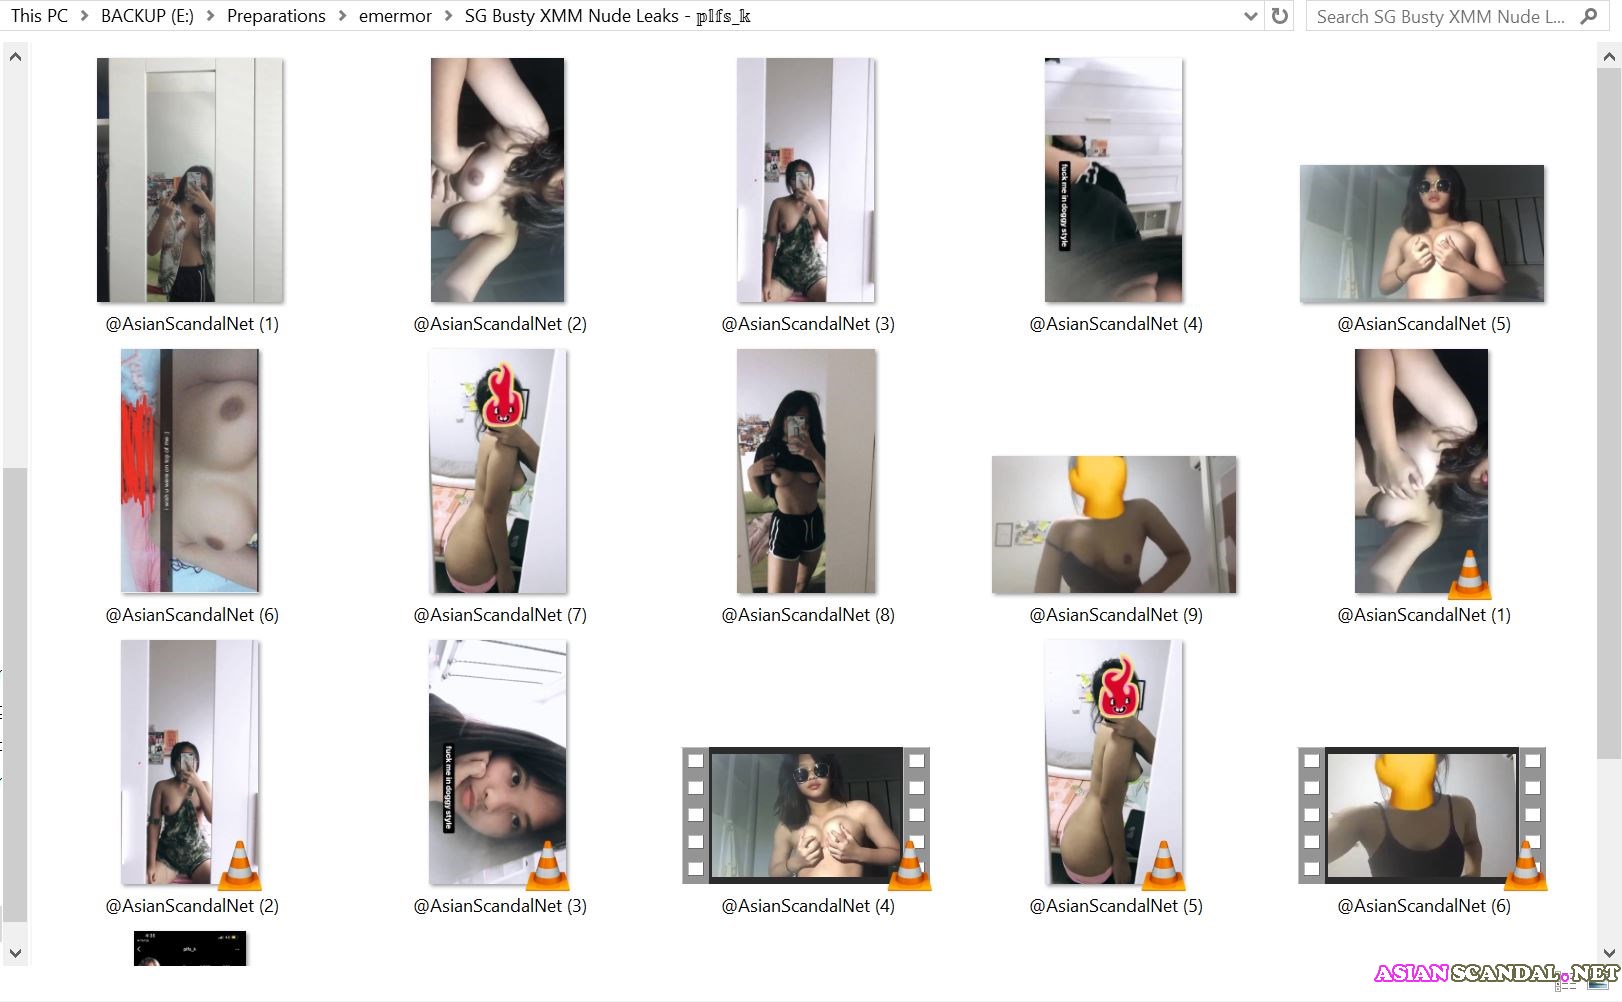
Task: Click the filmstrip icon on @AsianScandalNet (6) video
Action: coord(1425,814)
